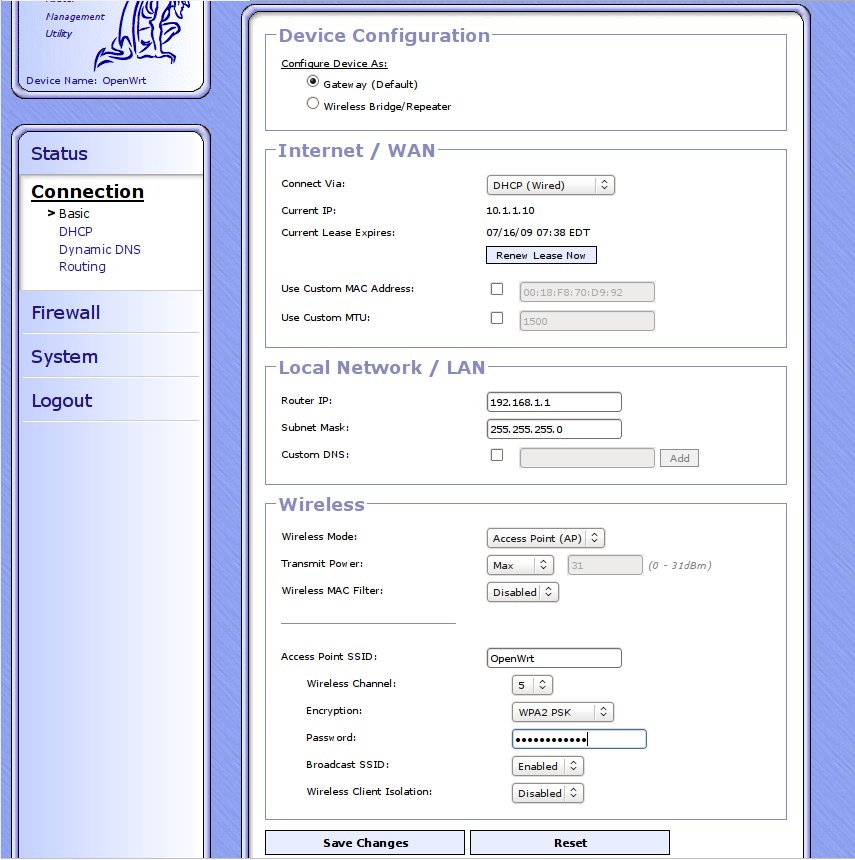Image resolution: width=855 pixels, height=860 pixels.
Task: Click the Gargoyle router logo image
Action: [x=144, y=34]
